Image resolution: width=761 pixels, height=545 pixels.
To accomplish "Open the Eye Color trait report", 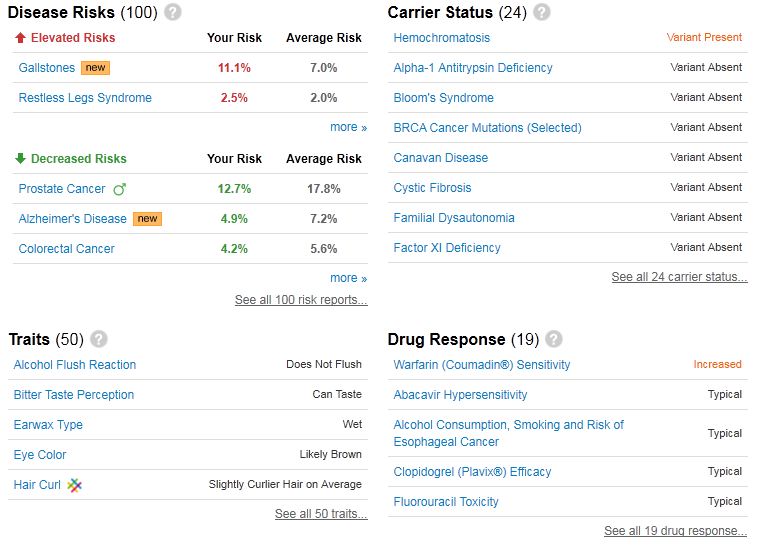I will click(40, 455).
